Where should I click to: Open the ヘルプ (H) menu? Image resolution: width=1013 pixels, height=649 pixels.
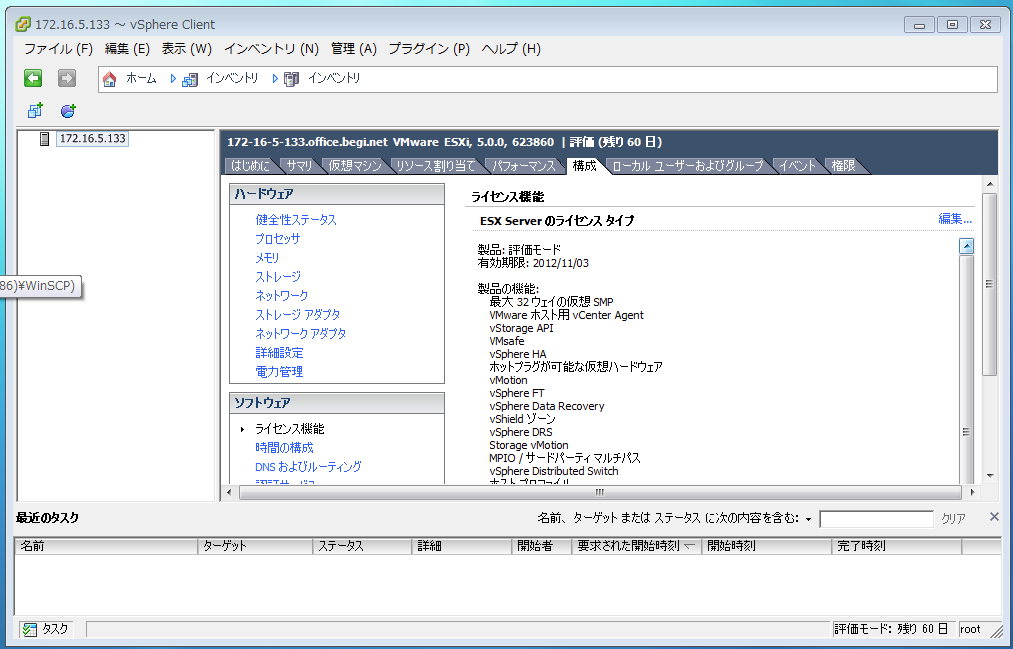pos(511,49)
